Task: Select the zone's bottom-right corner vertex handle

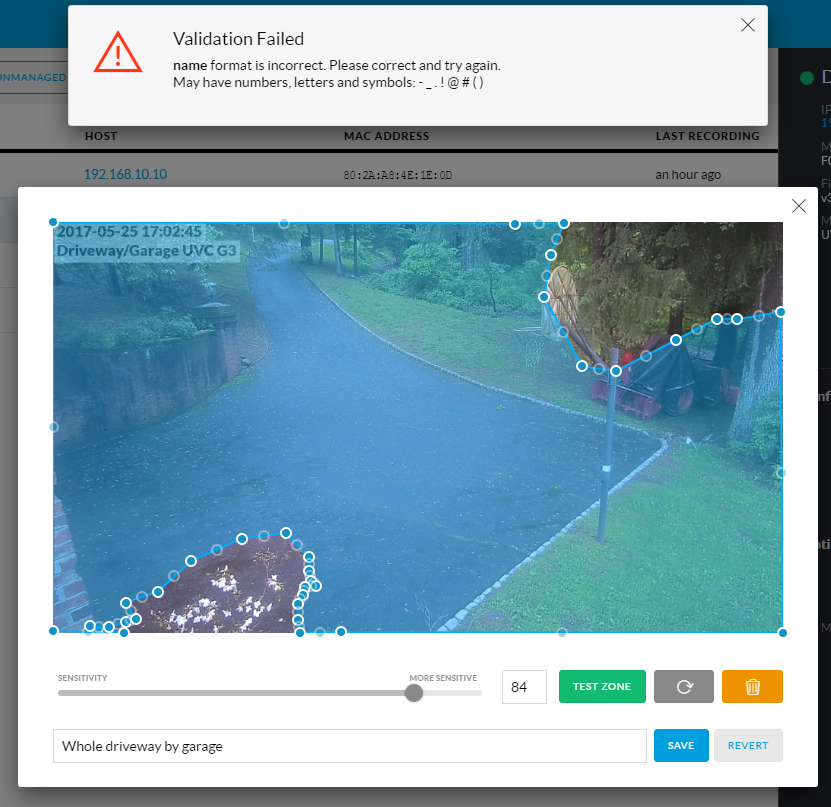Action: click(782, 632)
